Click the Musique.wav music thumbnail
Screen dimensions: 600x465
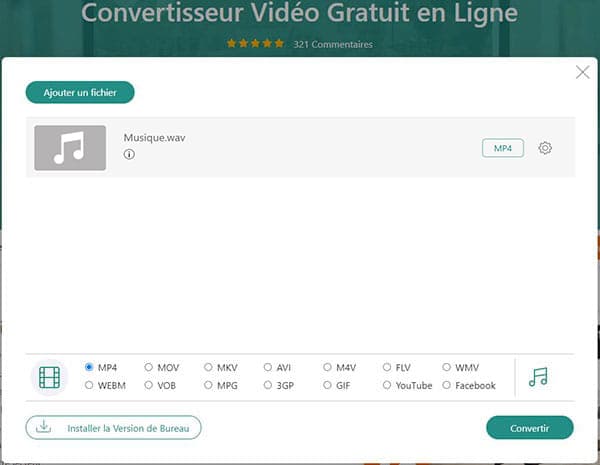(x=70, y=148)
